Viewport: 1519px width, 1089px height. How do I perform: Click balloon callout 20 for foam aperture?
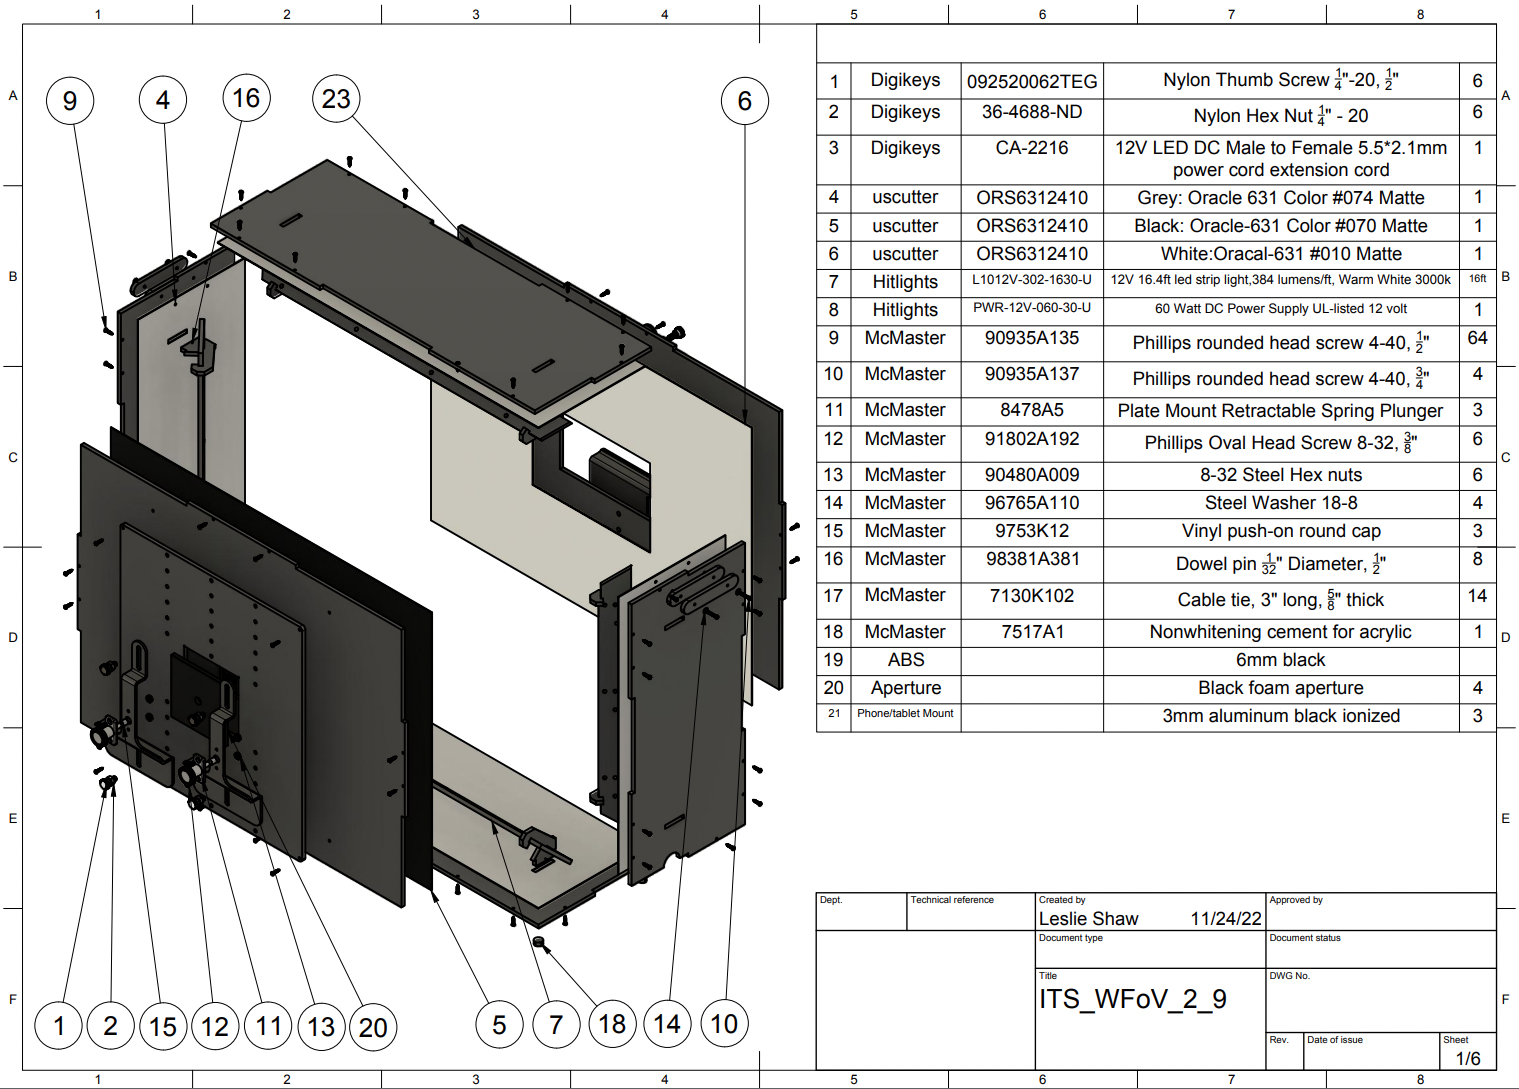pos(374,1027)
